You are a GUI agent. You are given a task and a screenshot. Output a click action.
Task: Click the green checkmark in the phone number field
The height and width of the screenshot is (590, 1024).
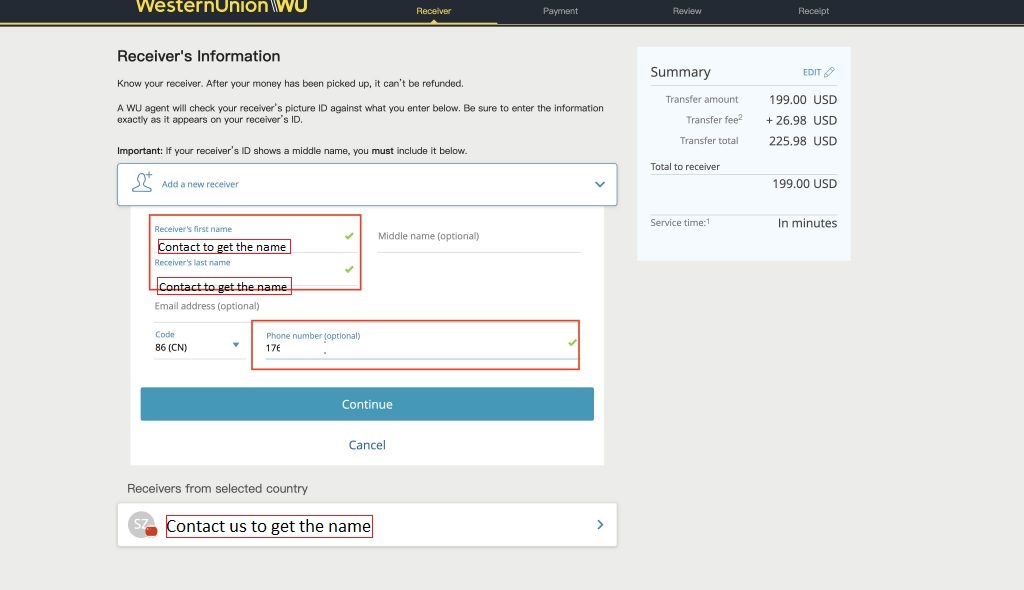pos(571,343)
